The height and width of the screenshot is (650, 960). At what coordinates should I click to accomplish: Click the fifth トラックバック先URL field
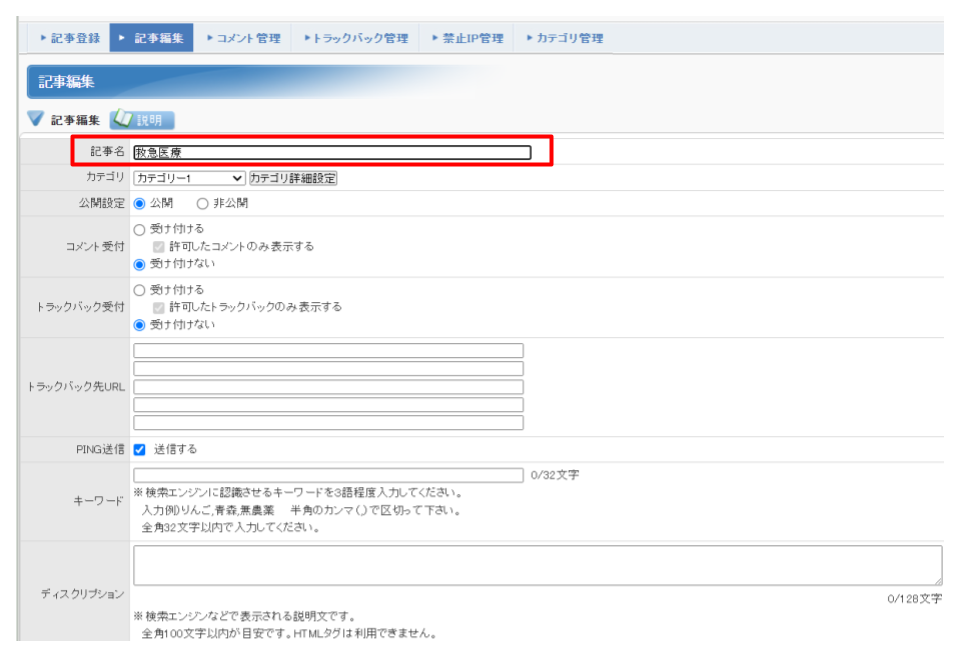click(328, 423)
